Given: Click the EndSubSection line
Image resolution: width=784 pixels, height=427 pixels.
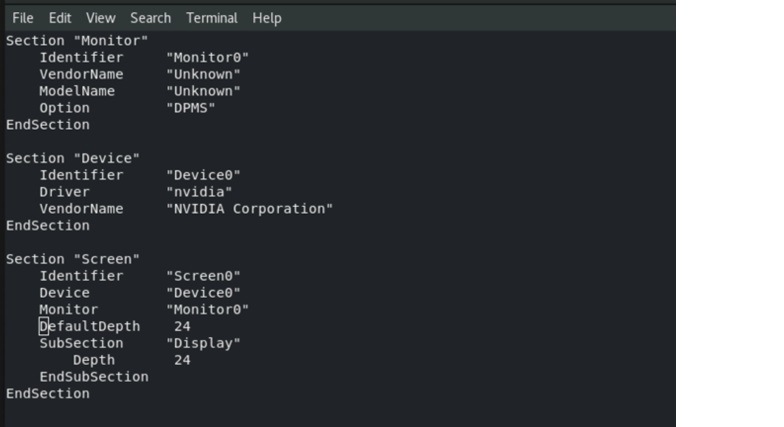Looking at the screenshot, I should [x=94, y=377].
